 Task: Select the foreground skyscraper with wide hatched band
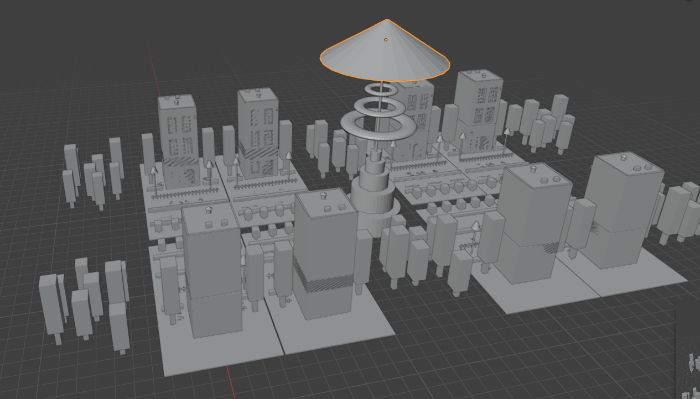325,254
